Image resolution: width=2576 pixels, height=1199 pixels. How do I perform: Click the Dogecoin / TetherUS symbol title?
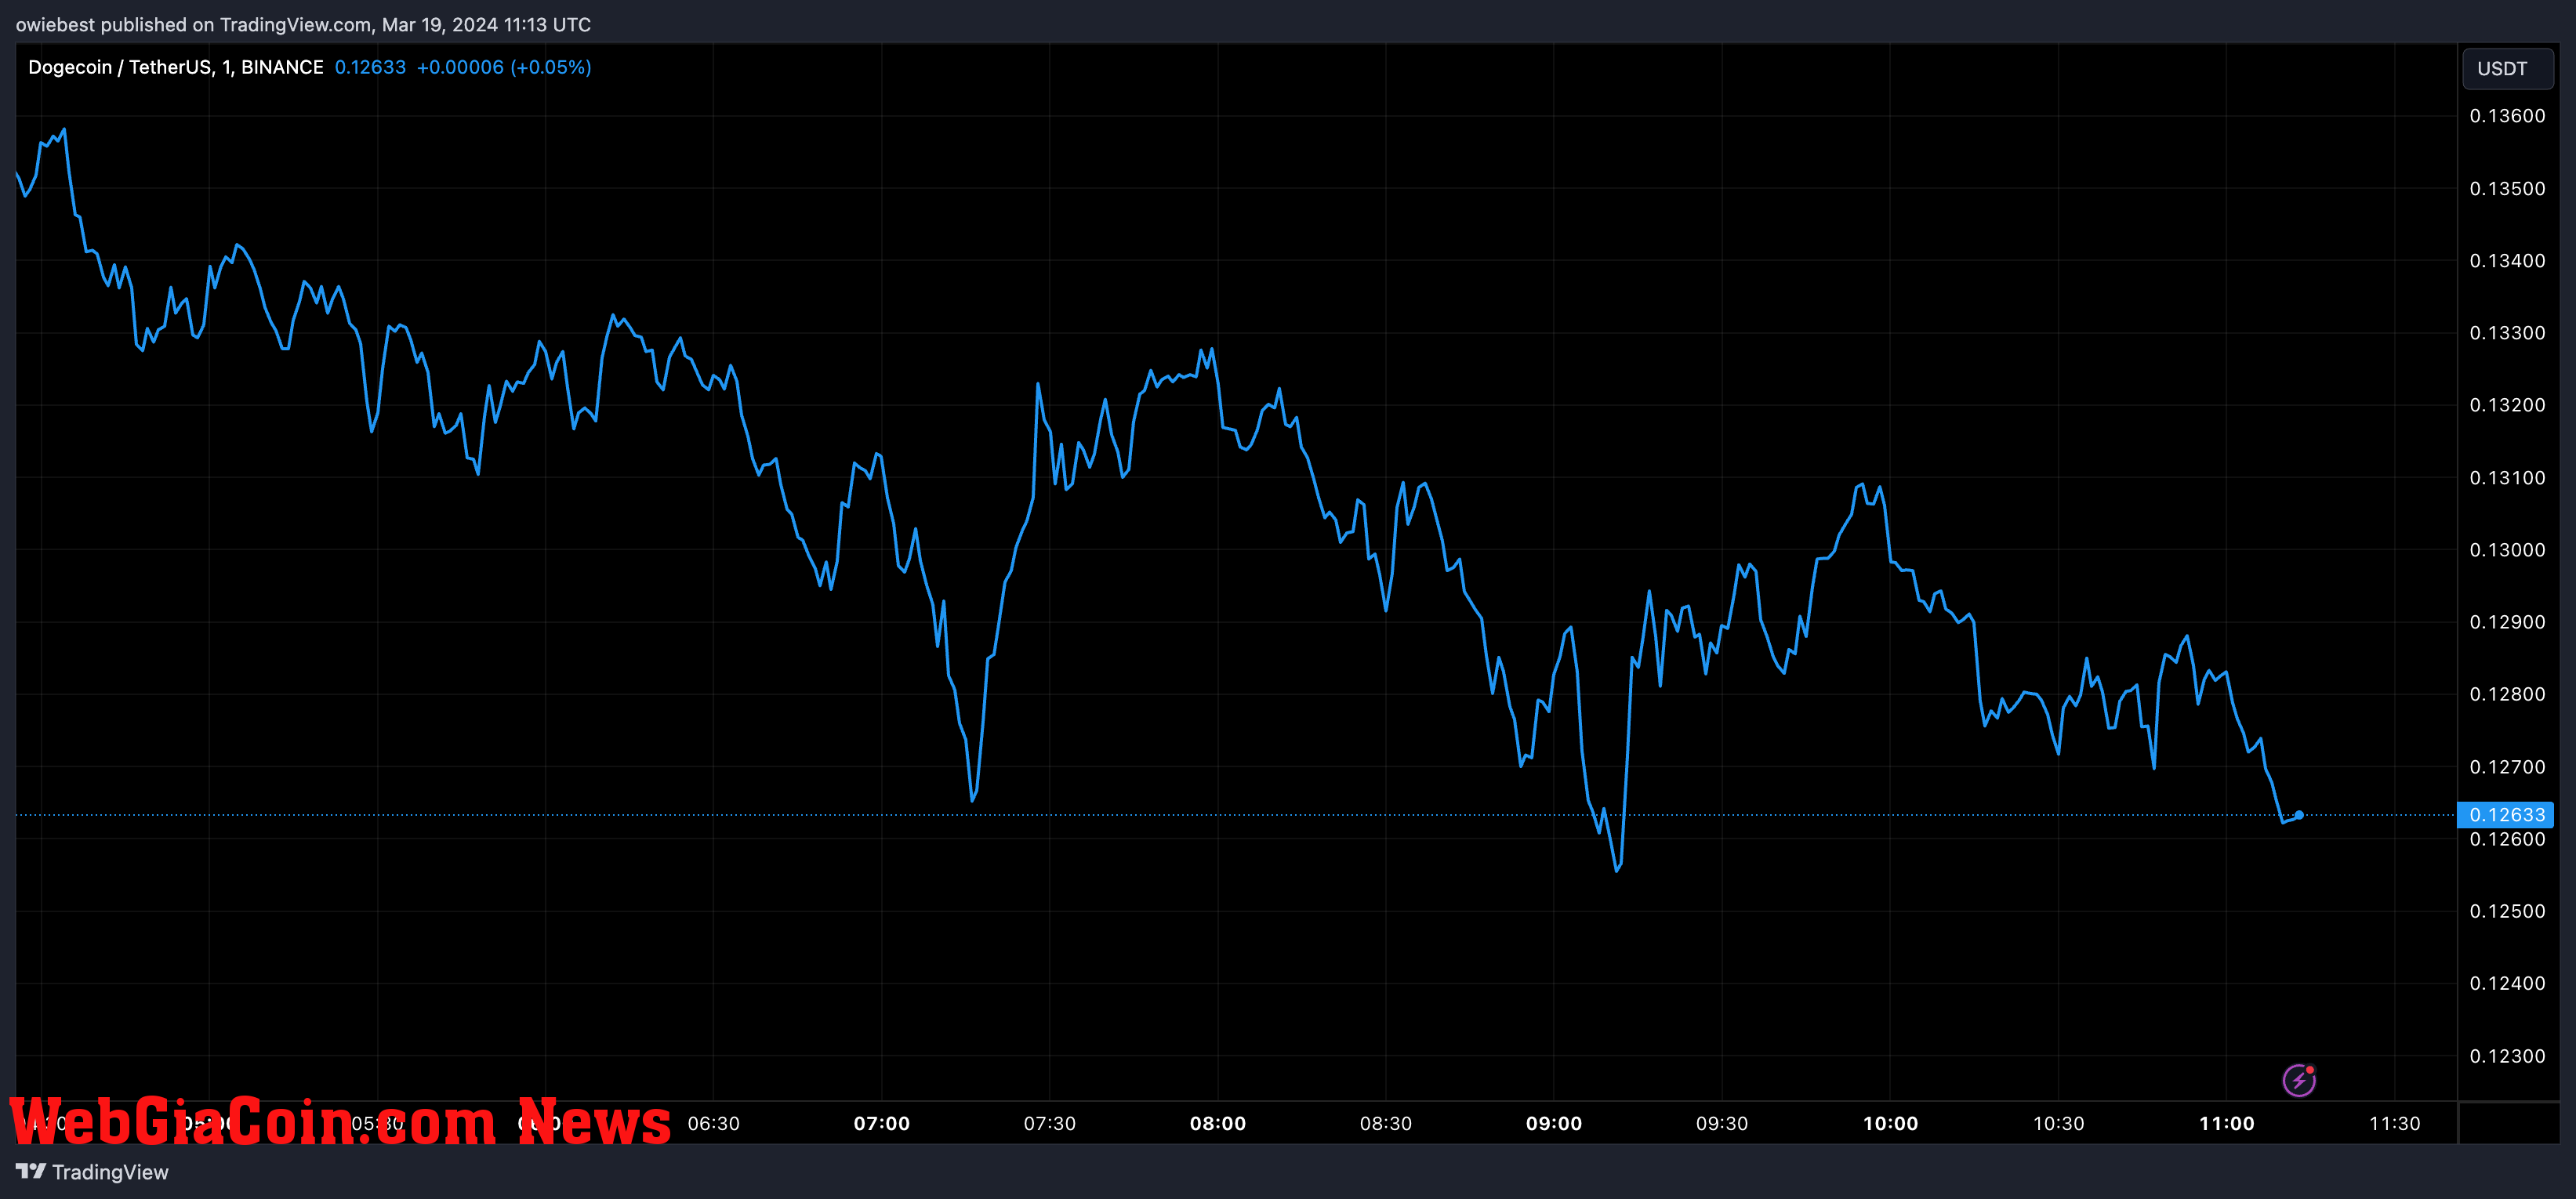point(176,67)
